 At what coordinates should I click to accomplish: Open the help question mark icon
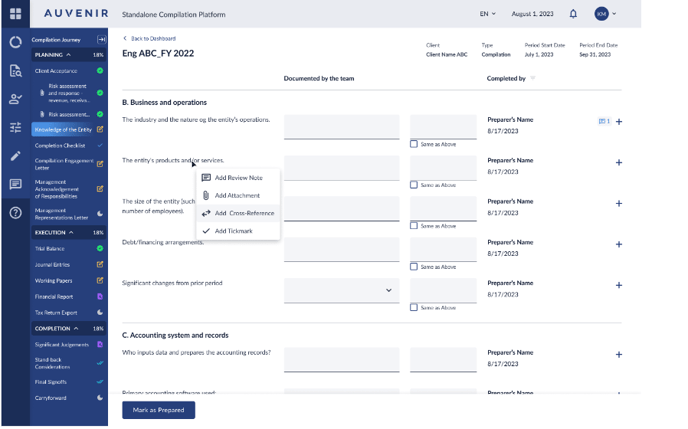15,213
